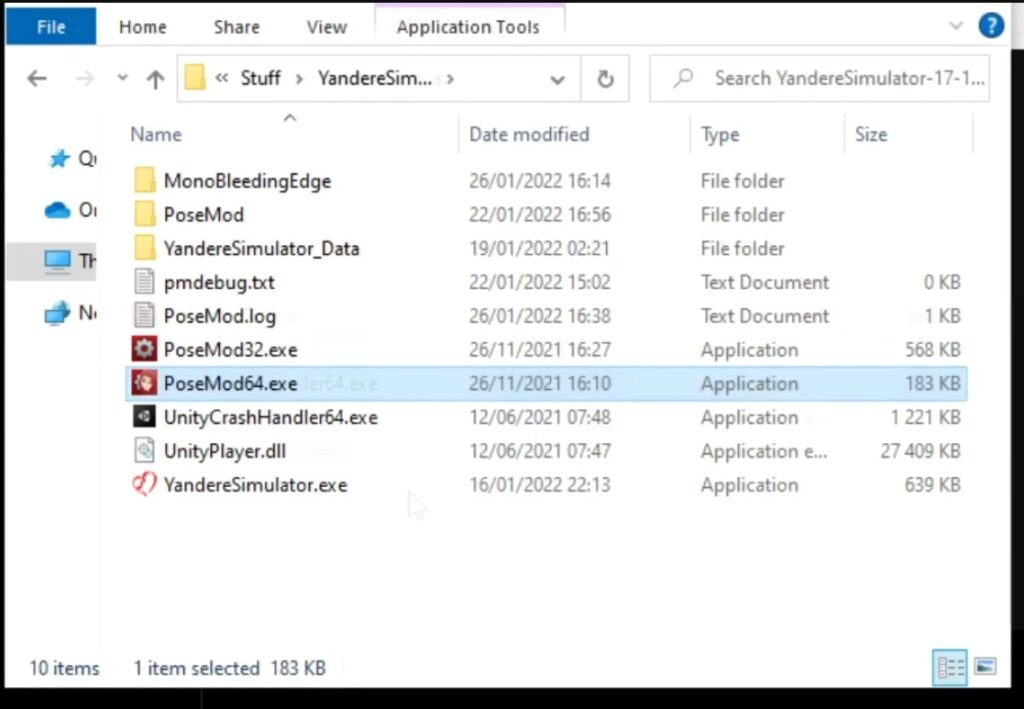
Task: Select the UnityCrashHandler64.exe application icon
Action: (x=145, y=417)
